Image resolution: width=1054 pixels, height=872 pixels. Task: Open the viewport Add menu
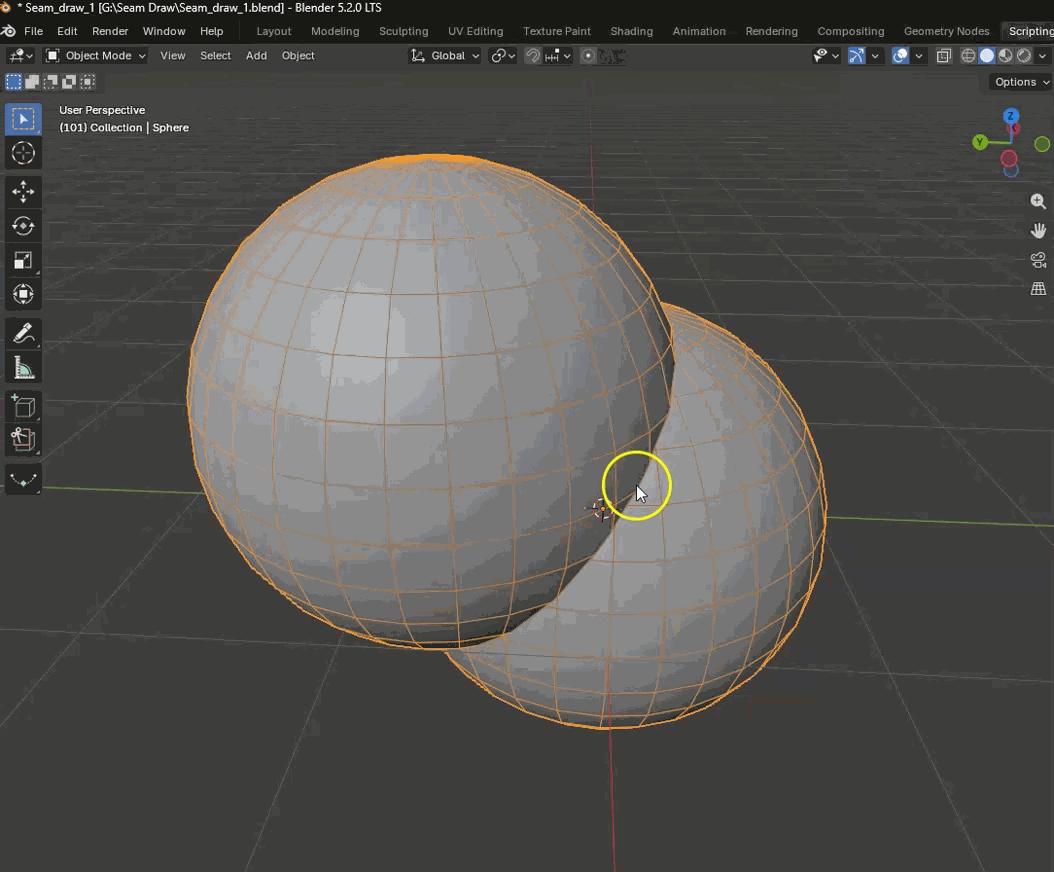click(x=256, y=56)
